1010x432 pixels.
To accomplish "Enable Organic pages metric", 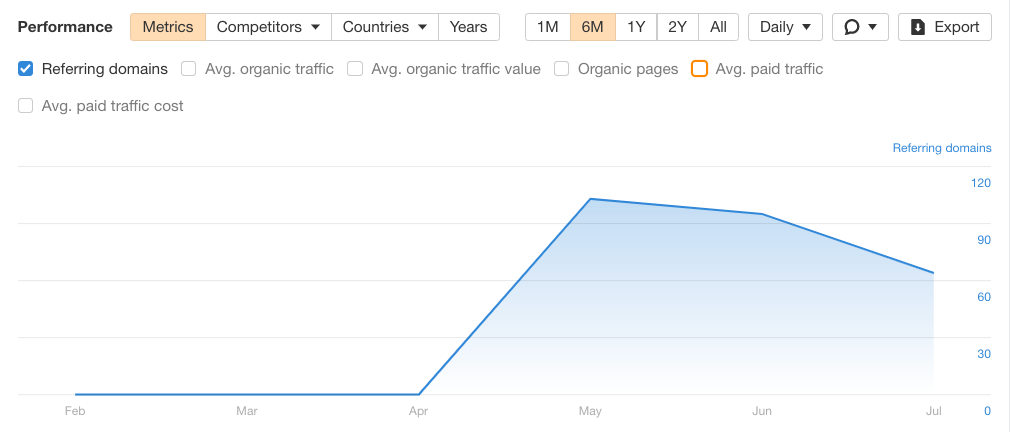I will [562, 69].
